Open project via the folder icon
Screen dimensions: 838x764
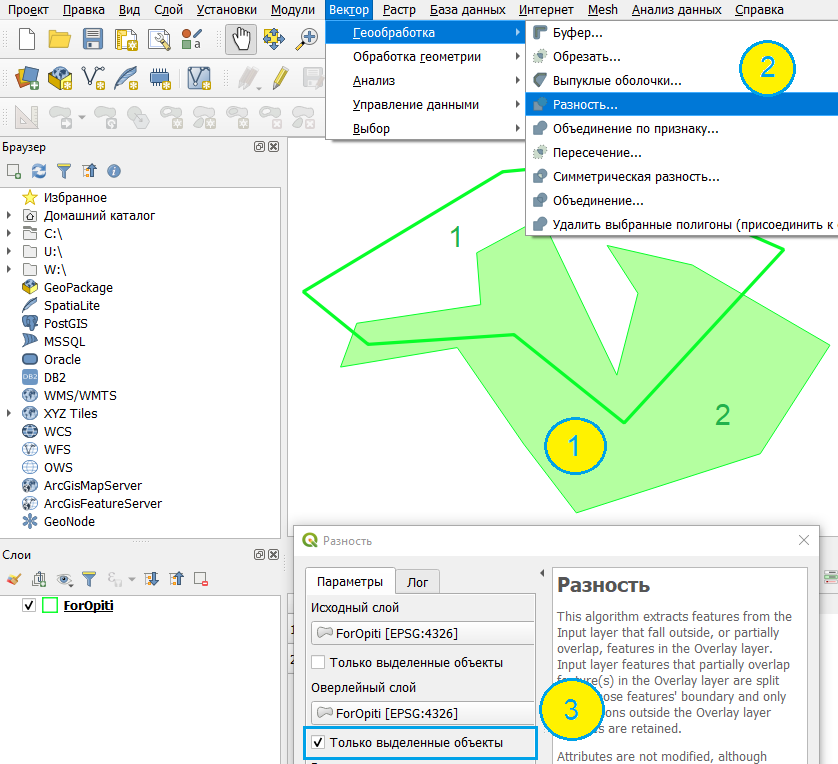tap(60, 40)
